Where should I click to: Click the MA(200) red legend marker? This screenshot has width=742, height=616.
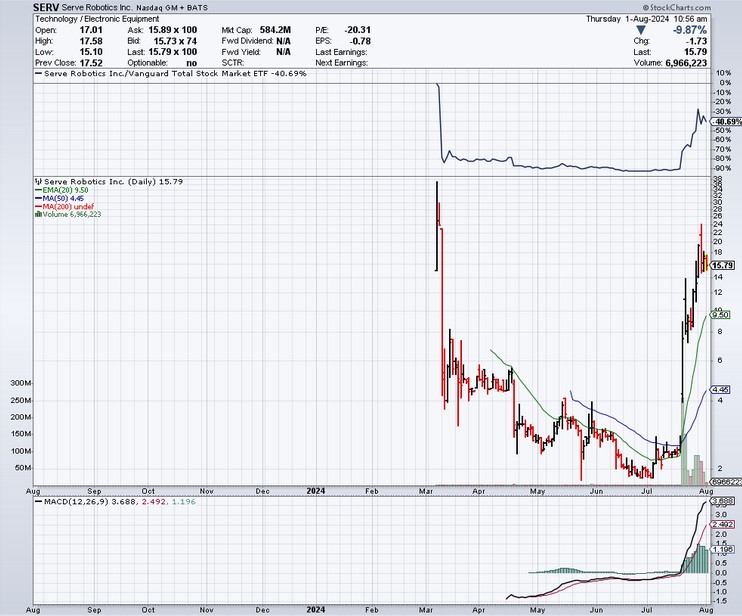click(x=37, y=206)
